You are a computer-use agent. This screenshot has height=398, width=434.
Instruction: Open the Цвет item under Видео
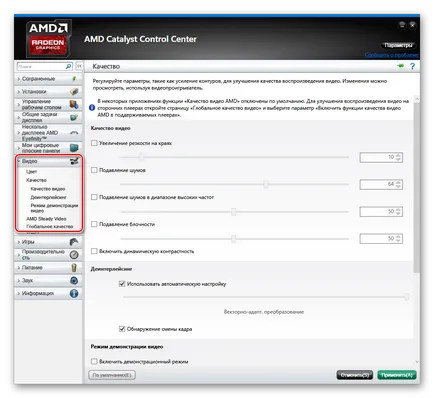[31, 172]
